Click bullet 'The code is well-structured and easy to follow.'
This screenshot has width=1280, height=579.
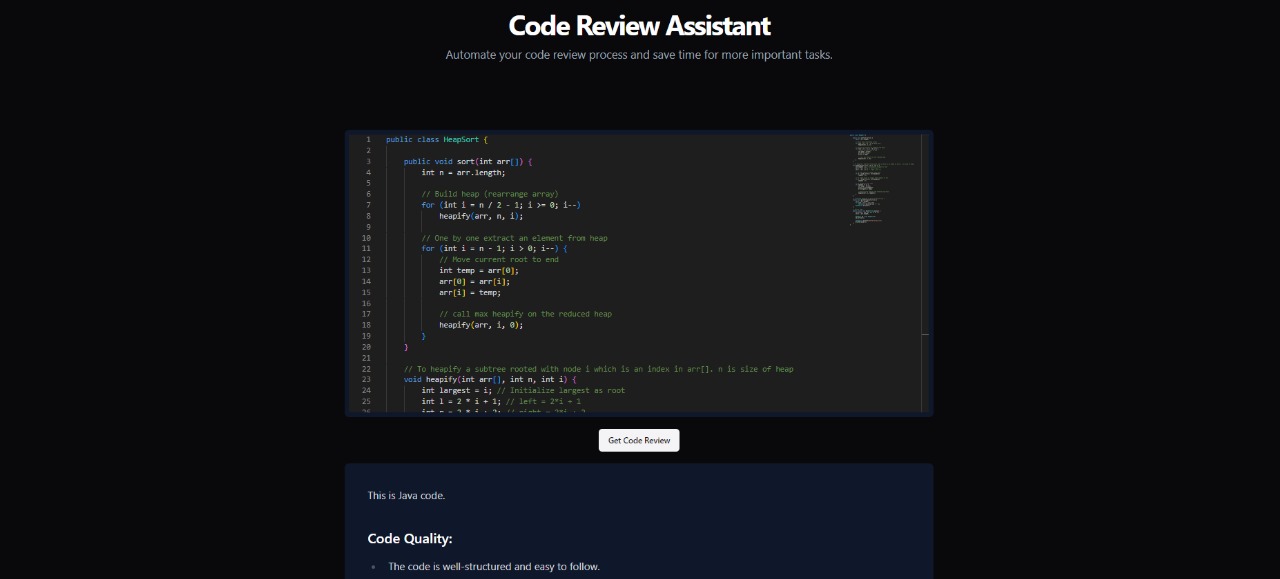click(x=494, y=567)
